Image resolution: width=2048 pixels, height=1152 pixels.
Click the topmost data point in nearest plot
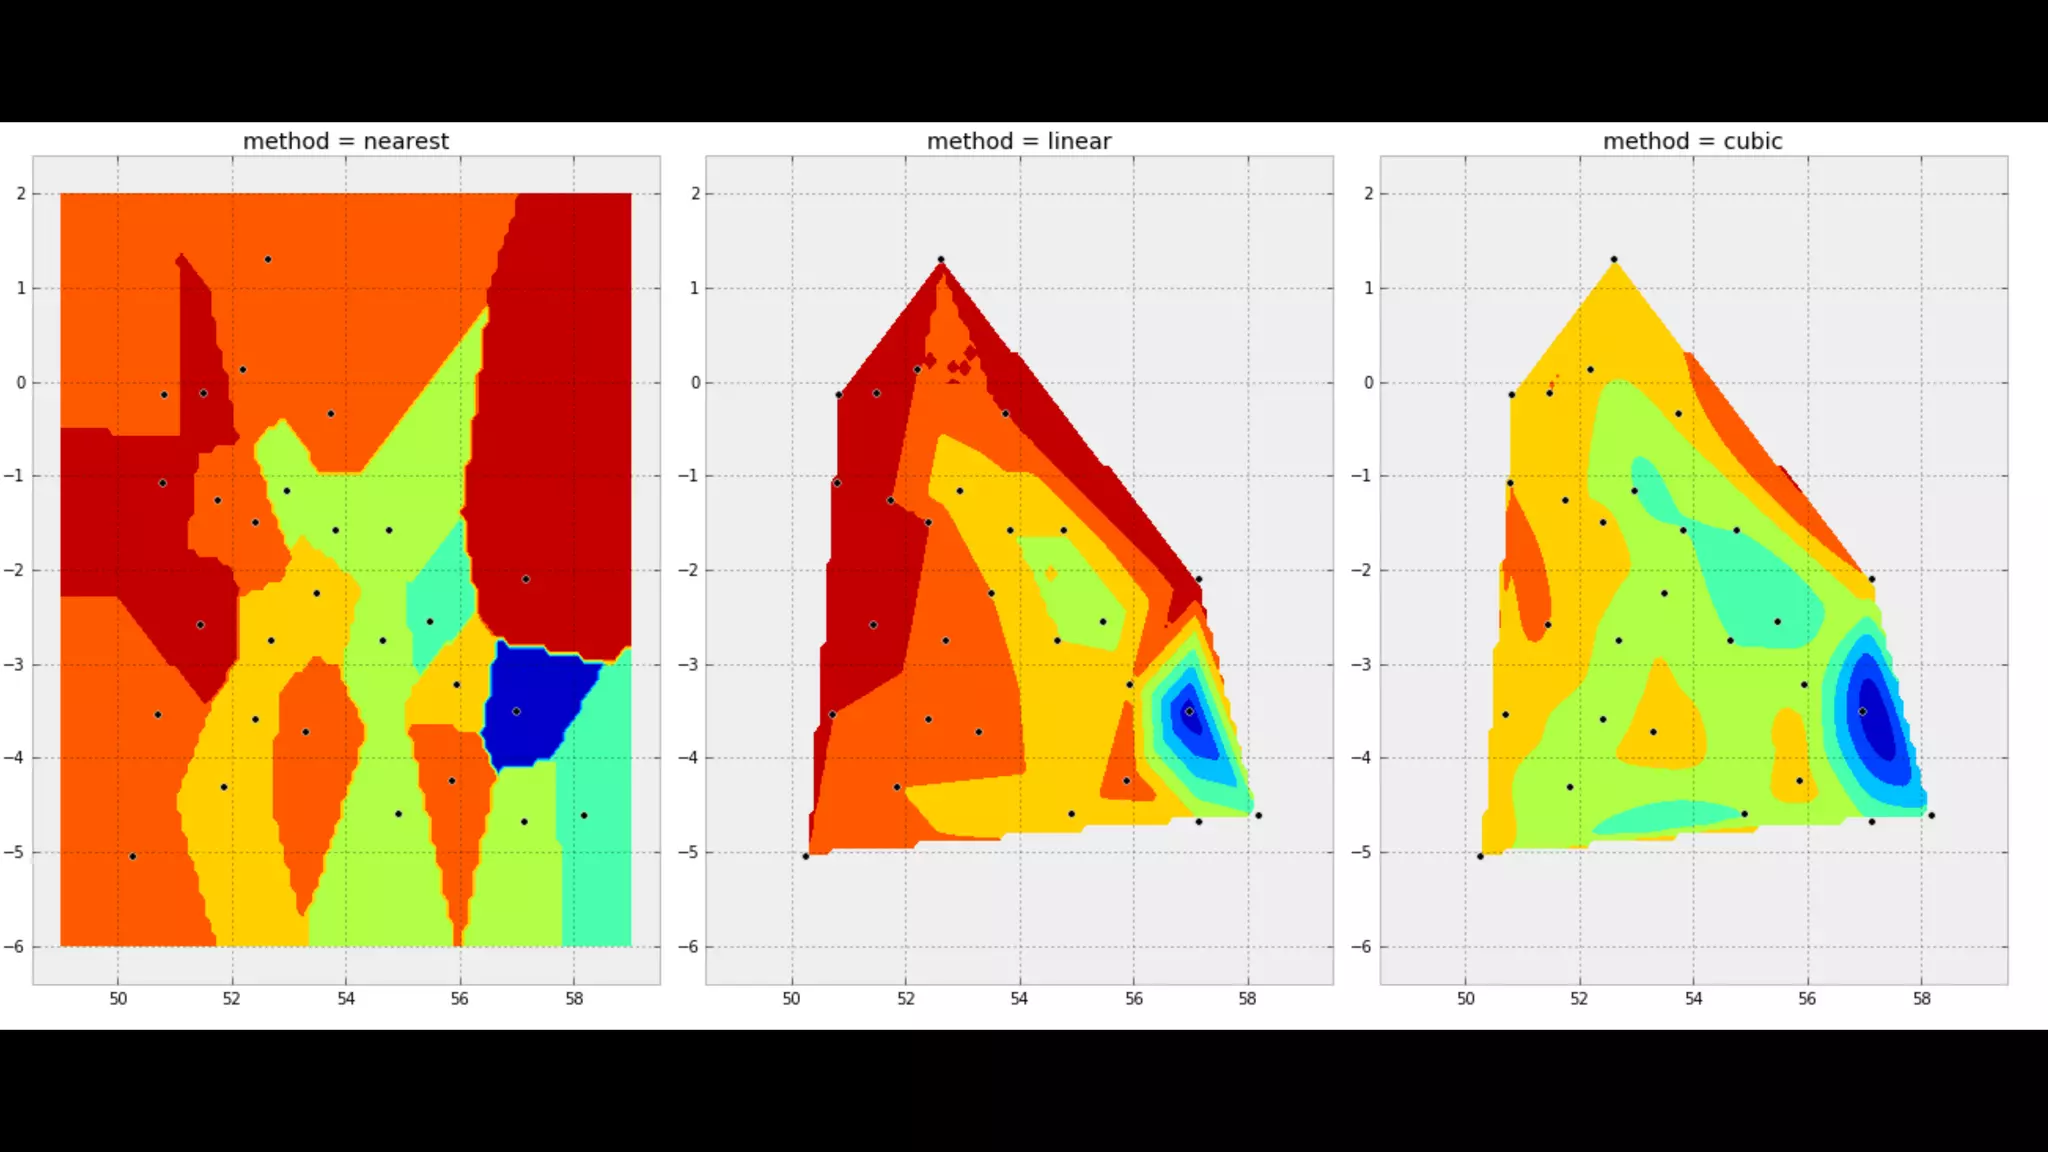(x=268, y=259)
